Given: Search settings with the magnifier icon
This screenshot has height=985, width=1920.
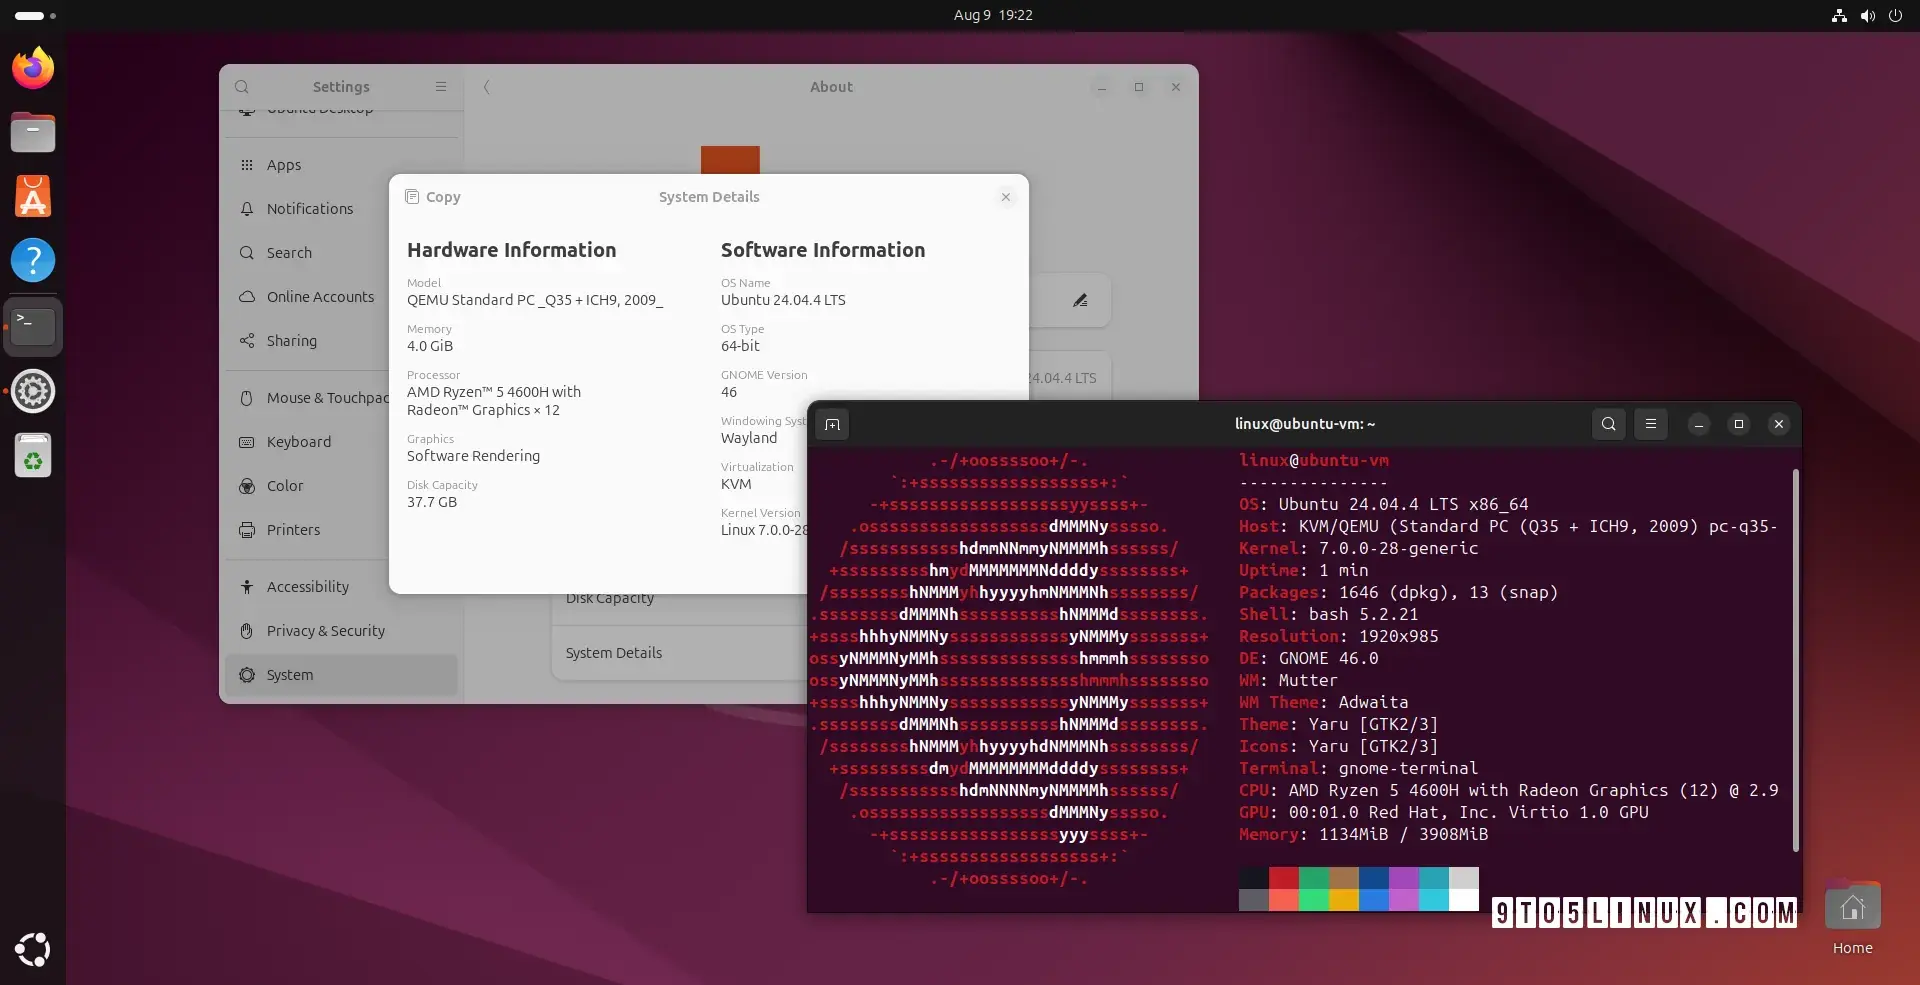Looking at the screenshot, I should [x=242, y=87].
